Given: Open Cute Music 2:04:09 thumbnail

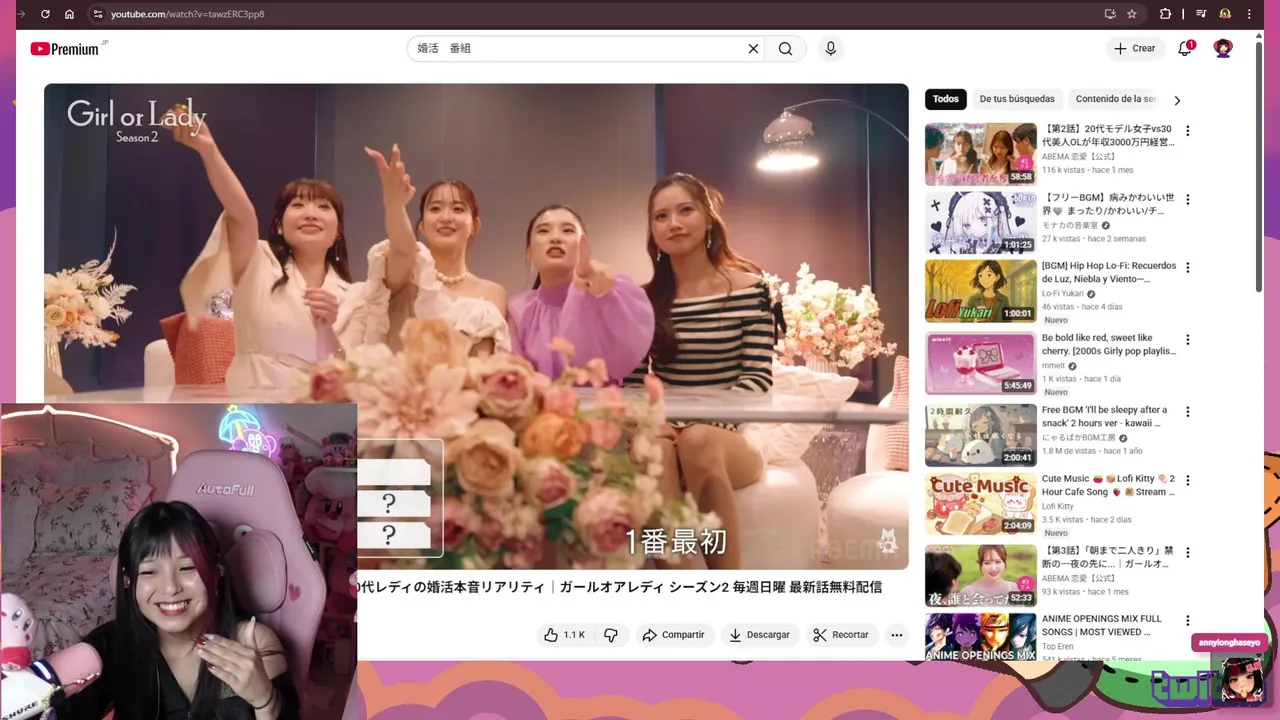Looking at the screenshot, I should coord(980,504).
